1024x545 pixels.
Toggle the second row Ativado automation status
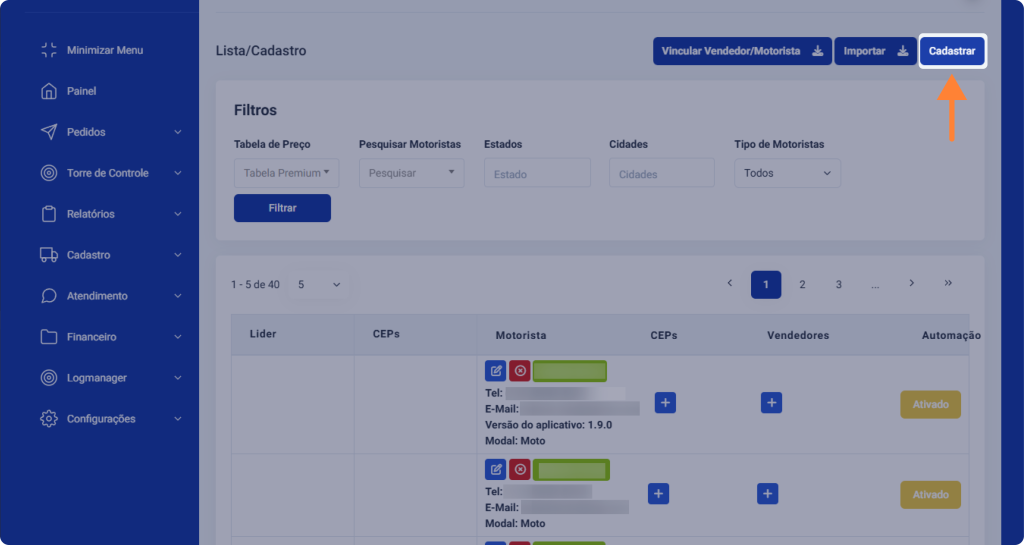click(930, 495)
